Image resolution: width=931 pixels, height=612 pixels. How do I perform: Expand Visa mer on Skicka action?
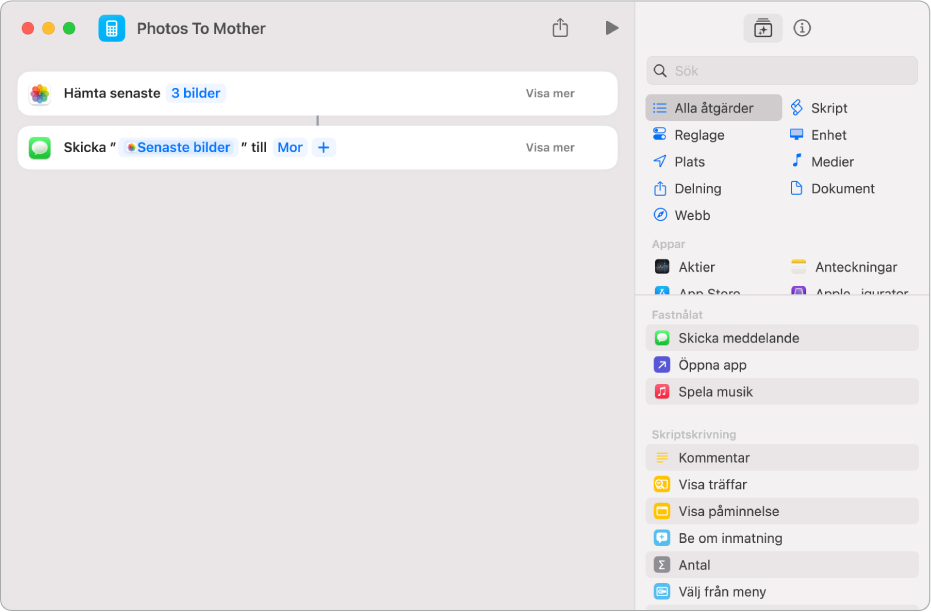[550, 147]
